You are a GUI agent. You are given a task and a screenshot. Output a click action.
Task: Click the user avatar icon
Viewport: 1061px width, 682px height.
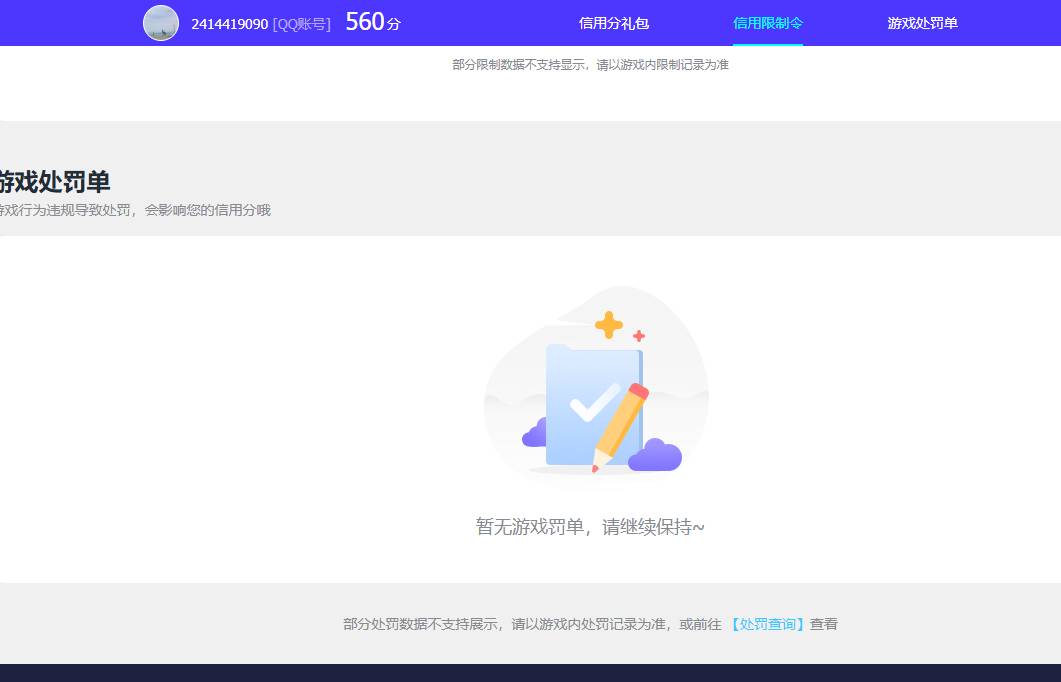click(x=161, y=22)
